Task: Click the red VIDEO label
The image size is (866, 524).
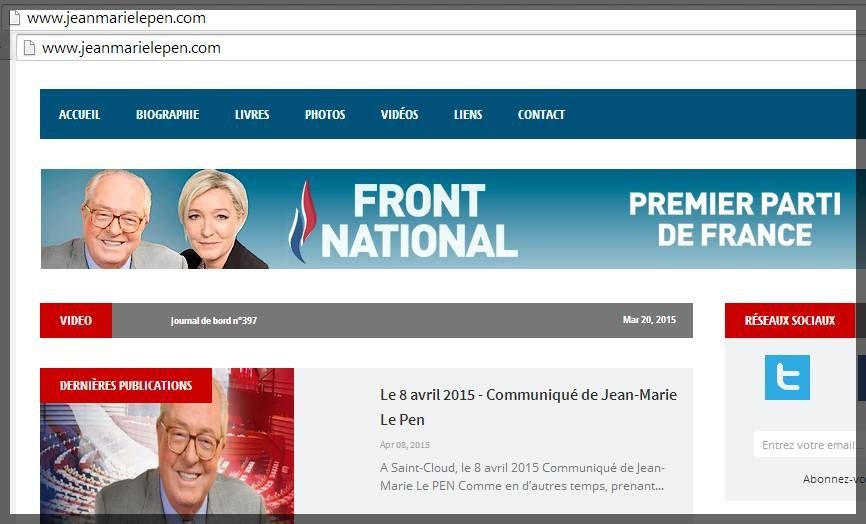Action: (x=76, y=320)
